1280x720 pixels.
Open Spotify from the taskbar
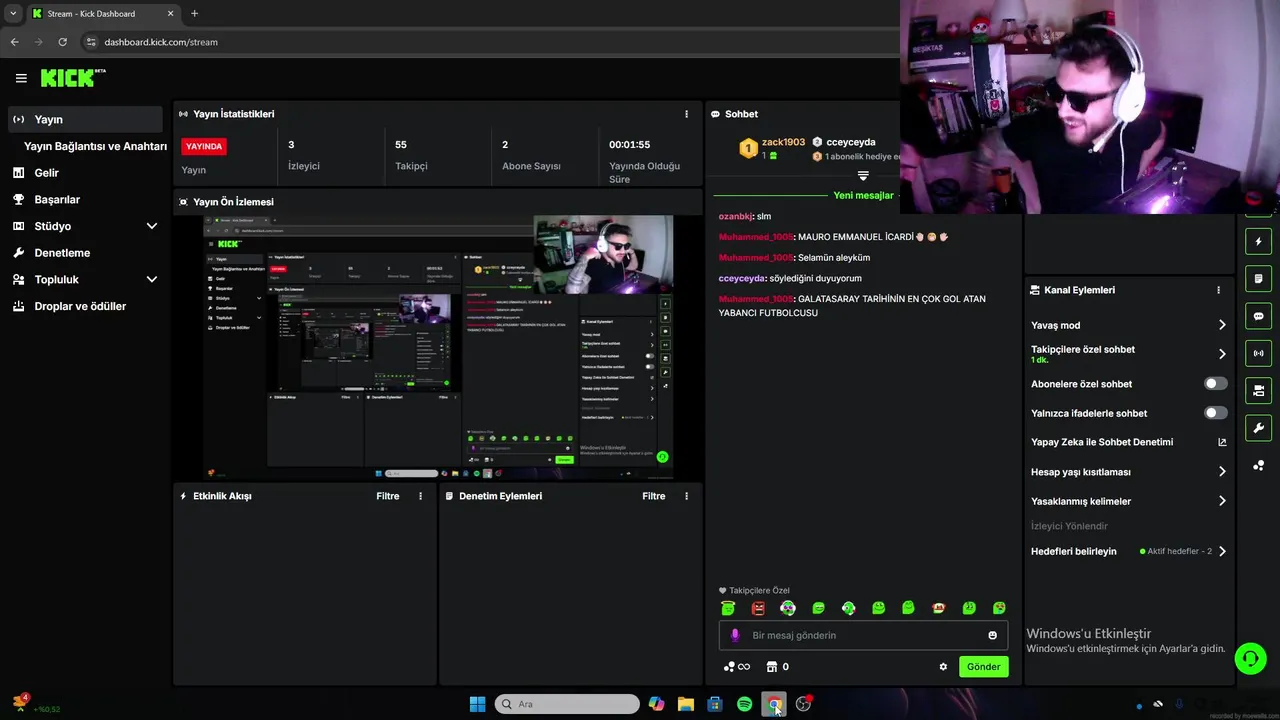(x=744, y=704)
